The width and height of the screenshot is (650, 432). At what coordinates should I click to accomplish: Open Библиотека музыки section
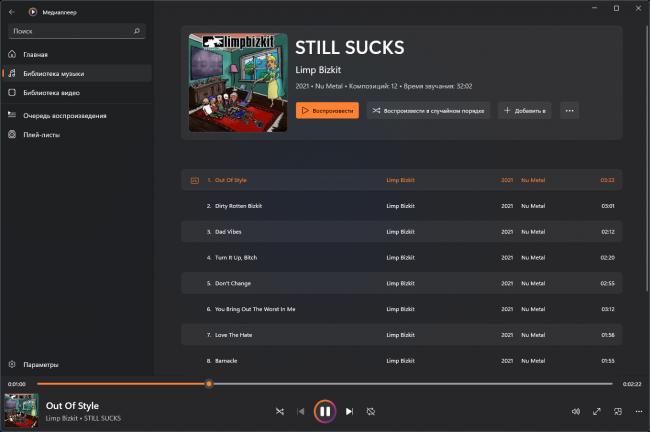(77, 73)
